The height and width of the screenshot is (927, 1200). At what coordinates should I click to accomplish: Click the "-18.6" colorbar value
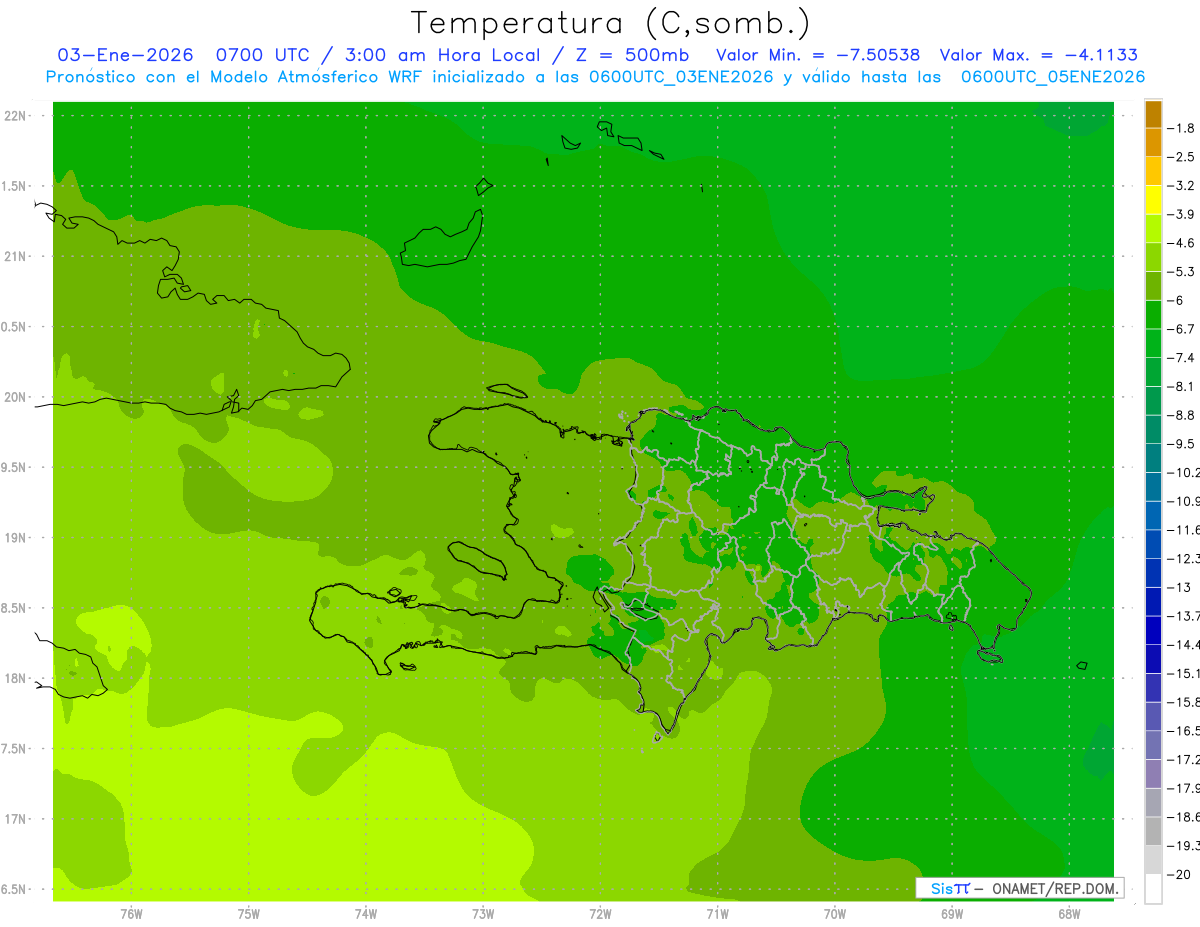(x=1183, y=817)
